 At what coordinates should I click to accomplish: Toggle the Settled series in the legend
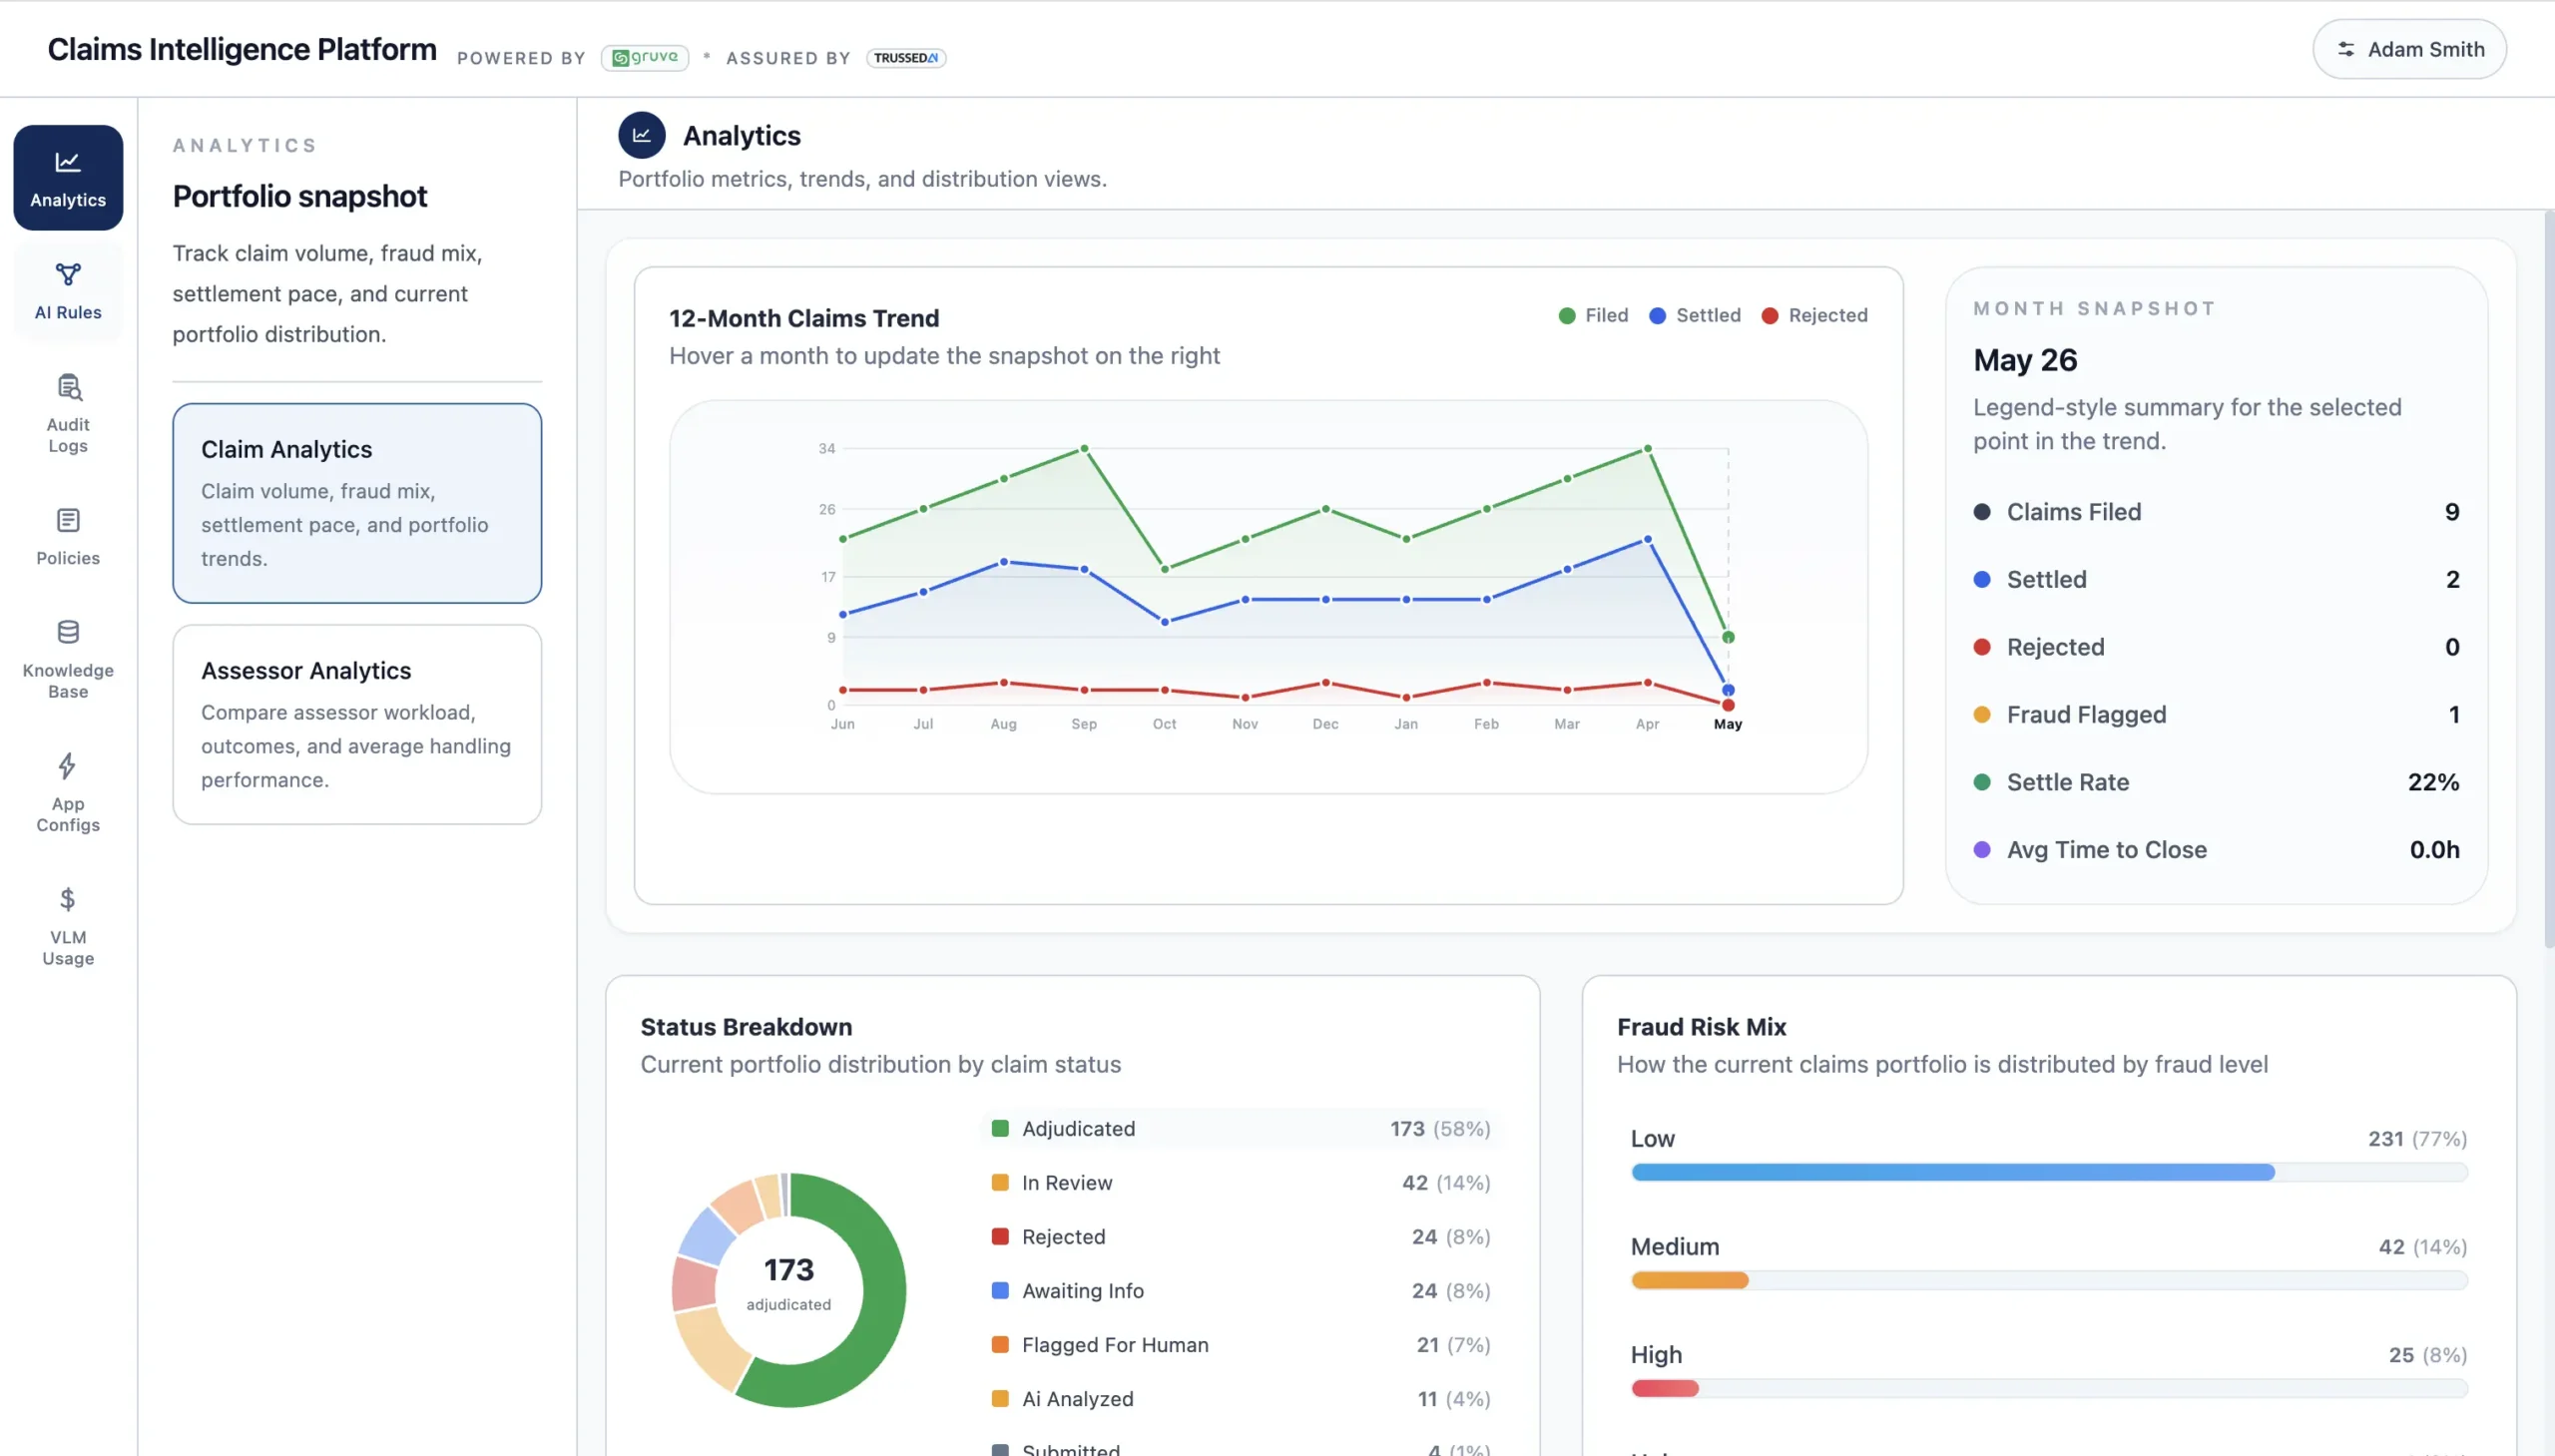(1695, 315)
